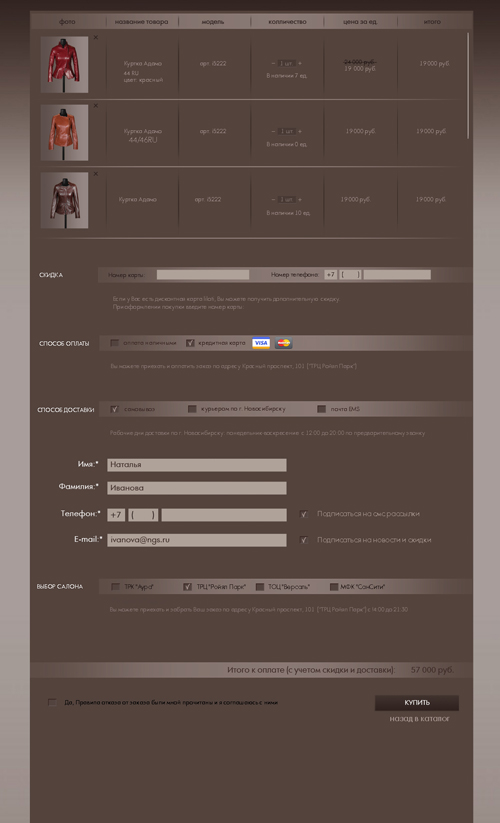Click the Телефон area code field
This screenshot has width=500, height=823.
pos(143,515)
